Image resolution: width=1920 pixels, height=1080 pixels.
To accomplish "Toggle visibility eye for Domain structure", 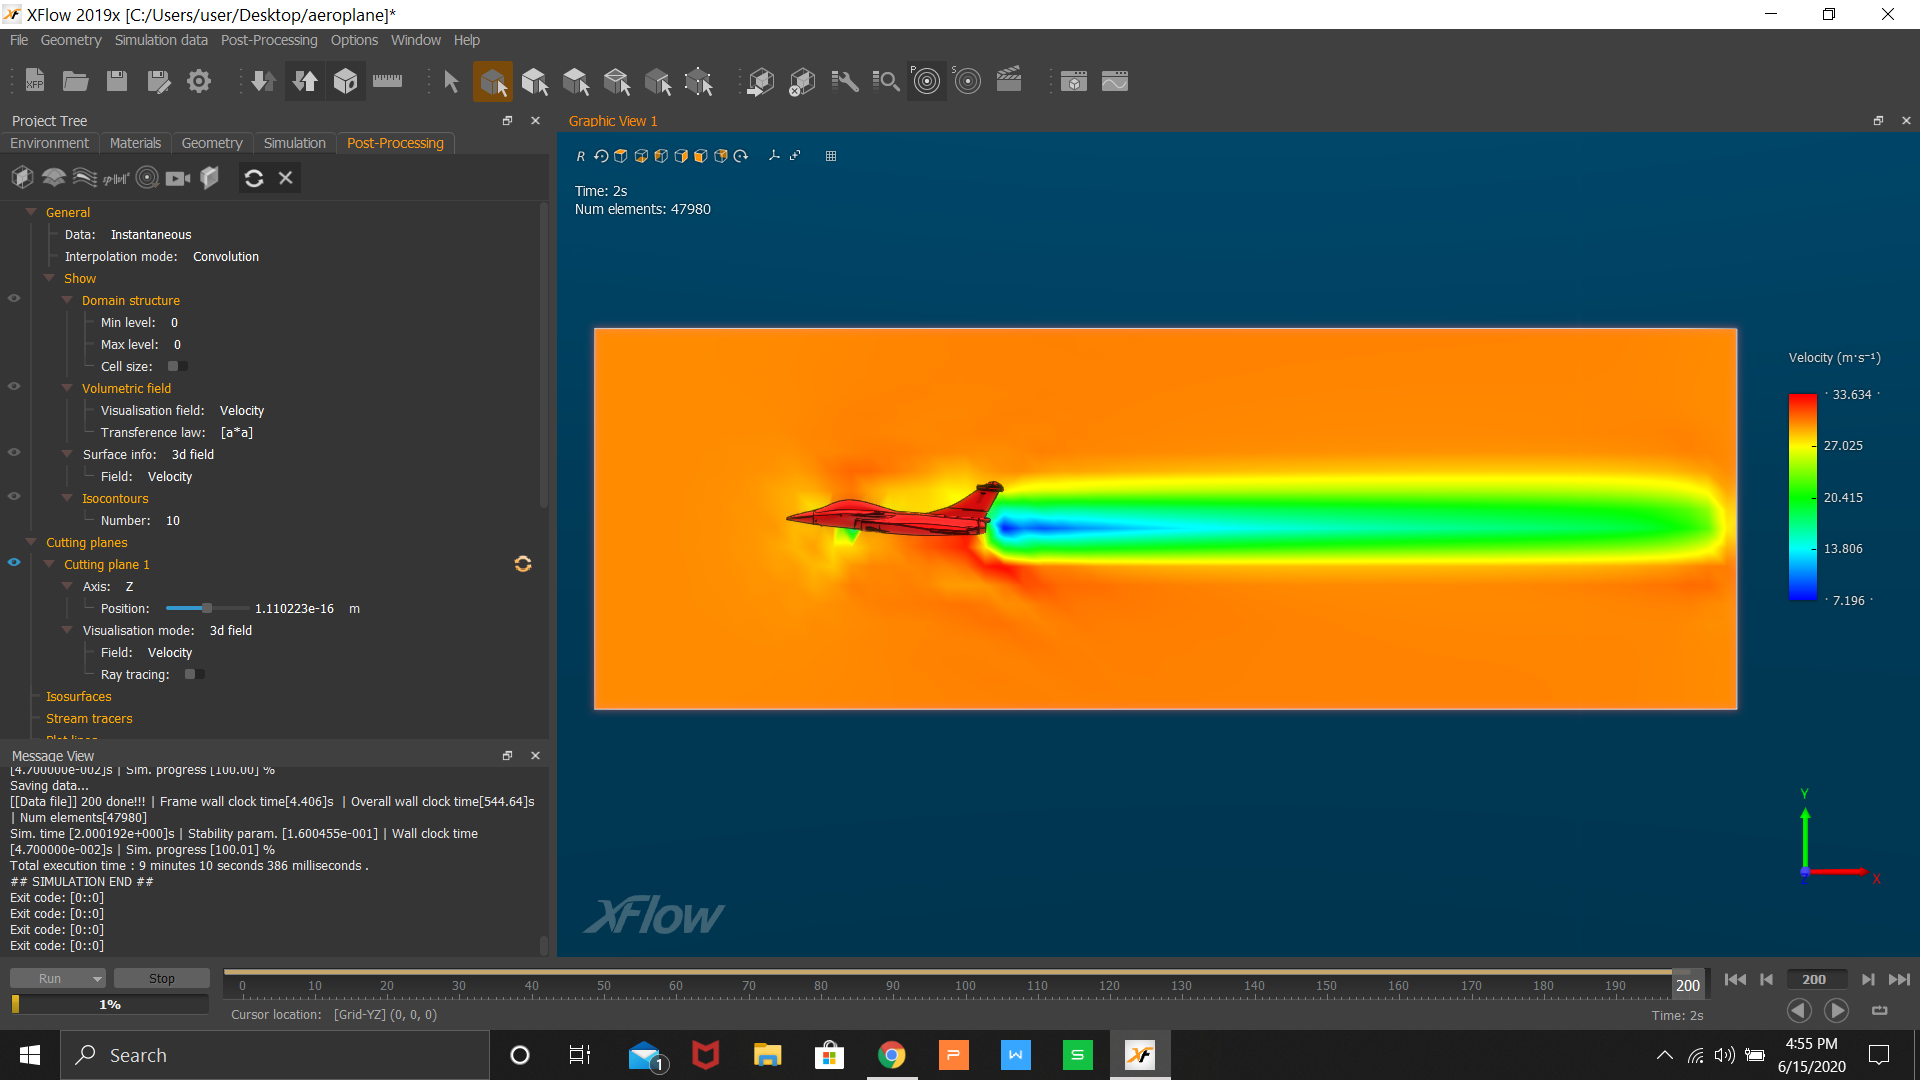I will pyautogui.click(x=14, y=298).
